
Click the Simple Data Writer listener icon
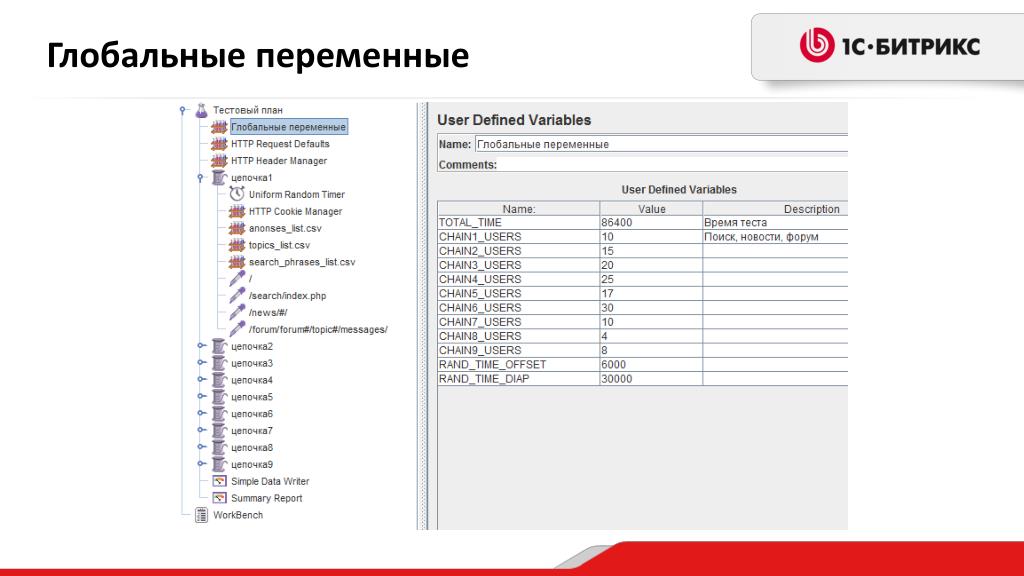point(219,481)
